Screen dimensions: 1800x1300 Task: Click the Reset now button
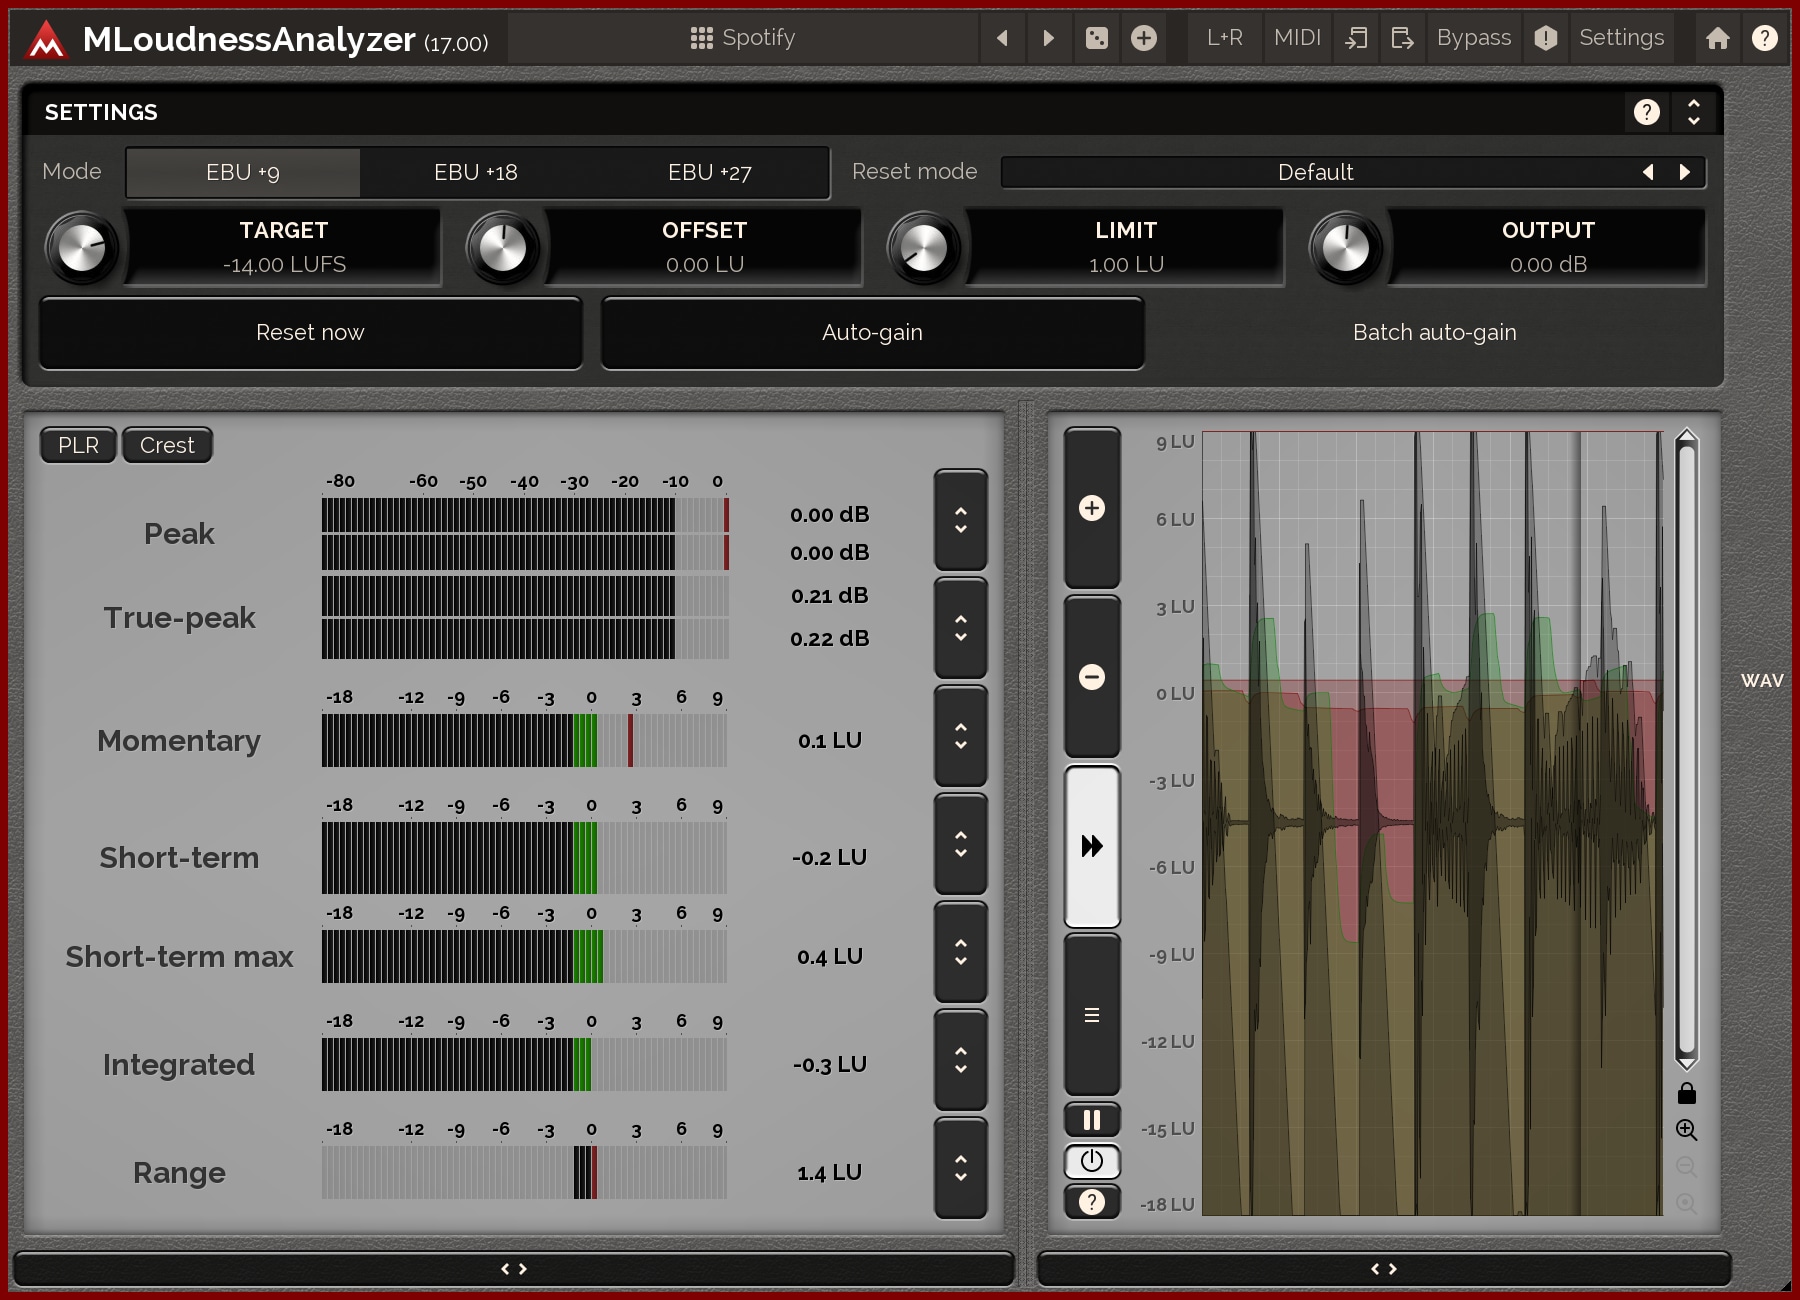[x=310, y=333]
